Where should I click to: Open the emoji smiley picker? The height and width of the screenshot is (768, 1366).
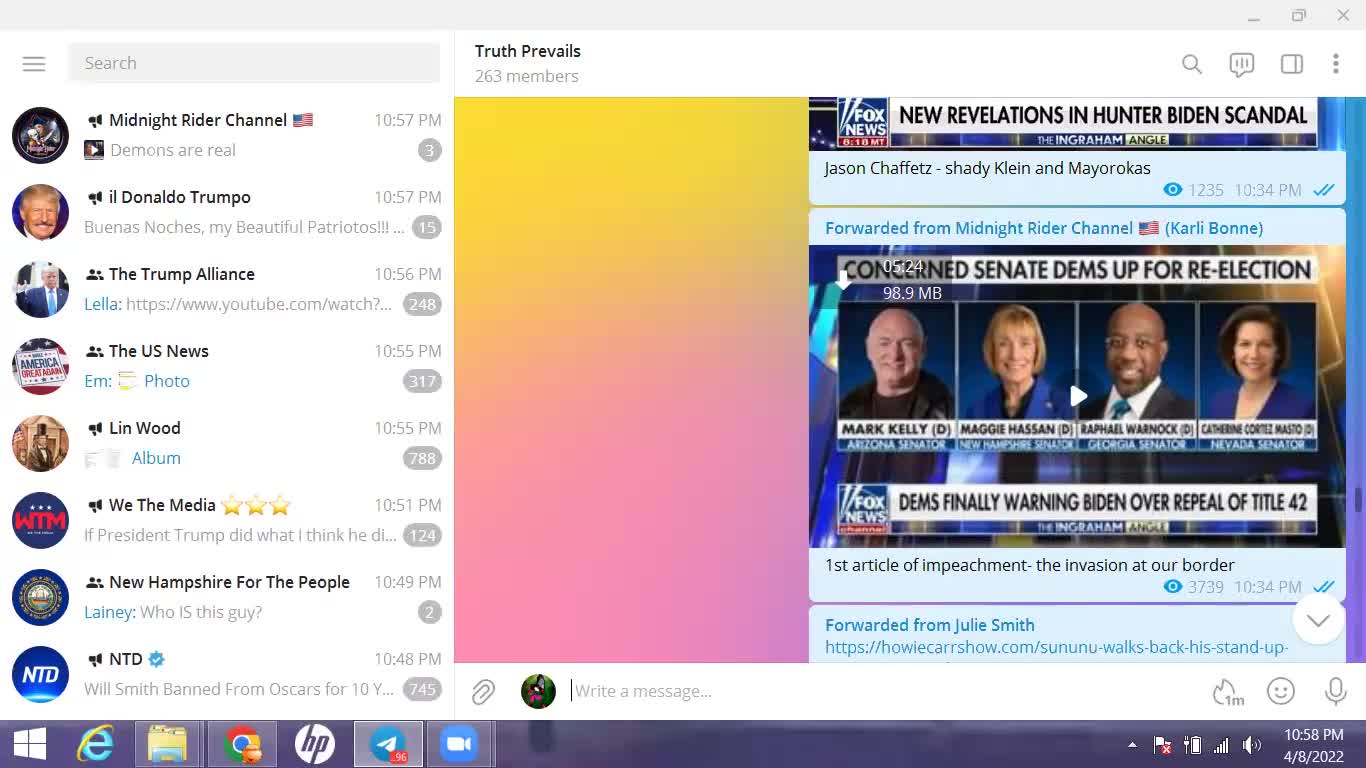coord(1281,691)
